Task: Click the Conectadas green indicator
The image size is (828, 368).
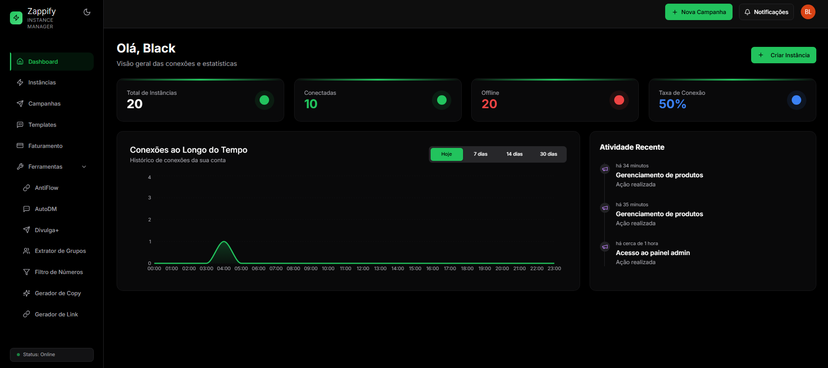Action: point(441,100)
